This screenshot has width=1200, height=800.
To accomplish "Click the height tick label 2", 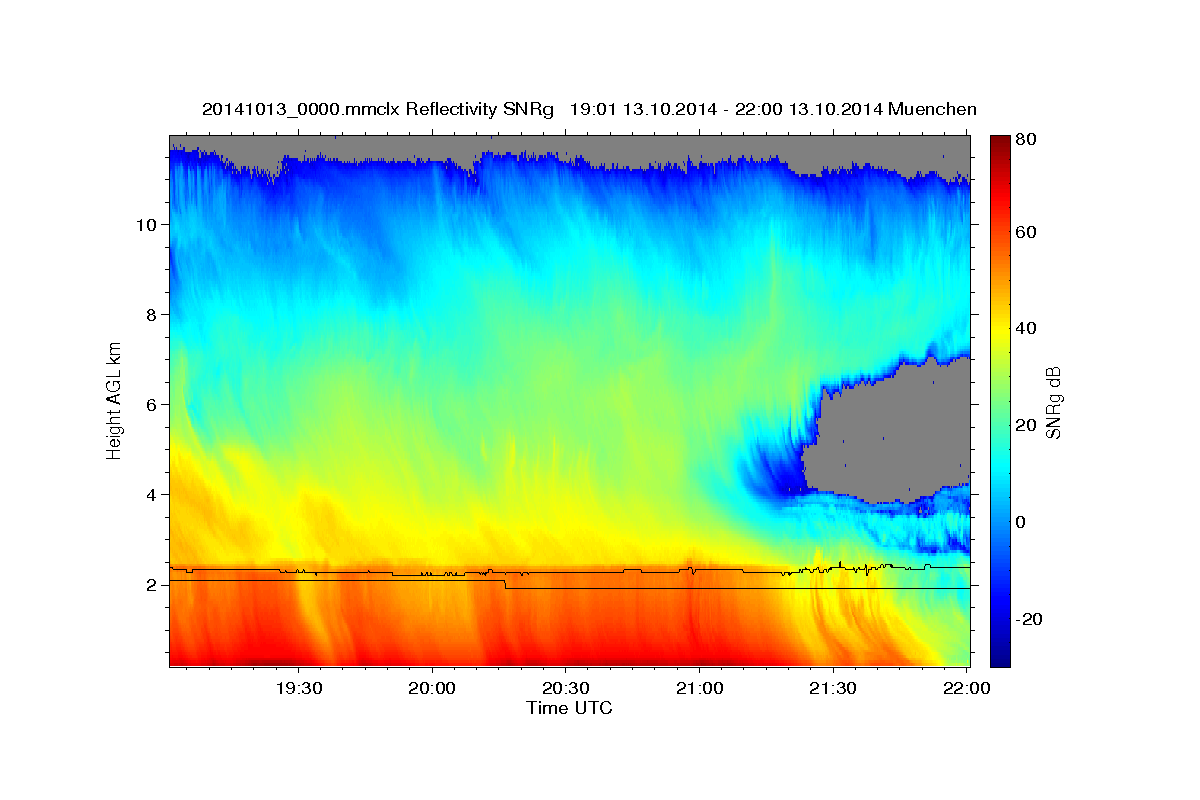I will point(150,585).
